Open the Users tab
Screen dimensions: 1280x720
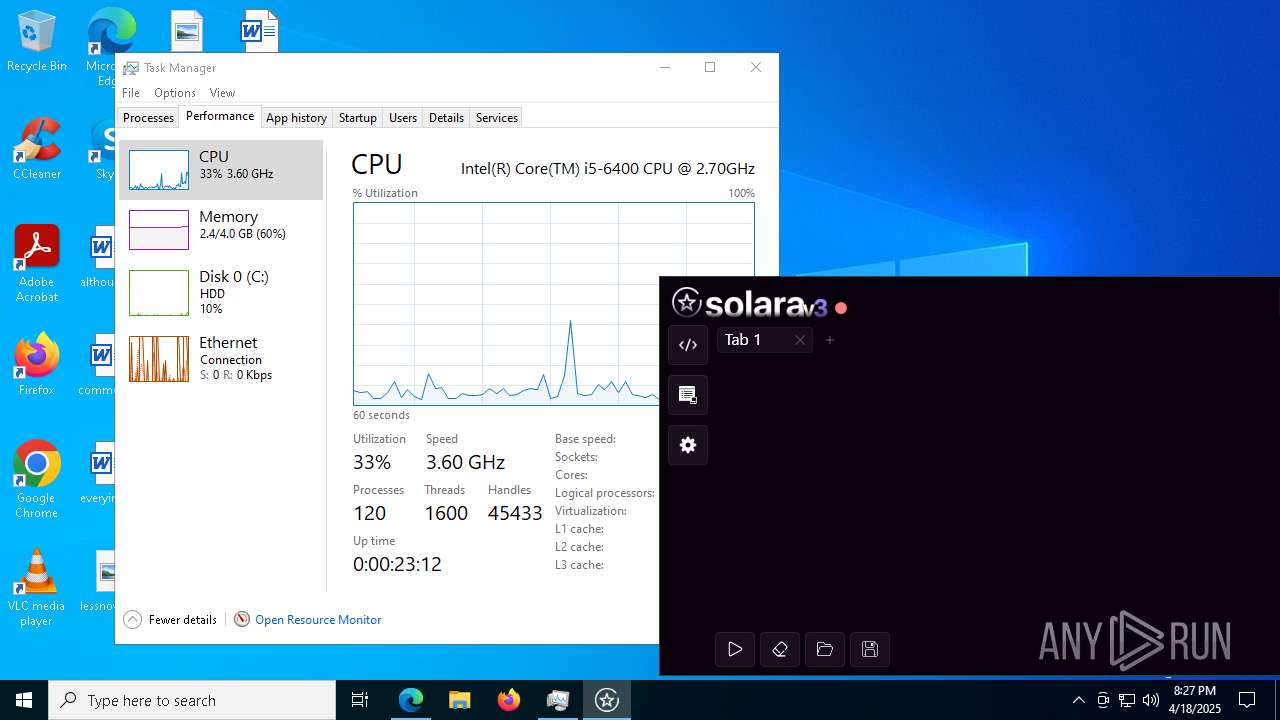point(403,117)
